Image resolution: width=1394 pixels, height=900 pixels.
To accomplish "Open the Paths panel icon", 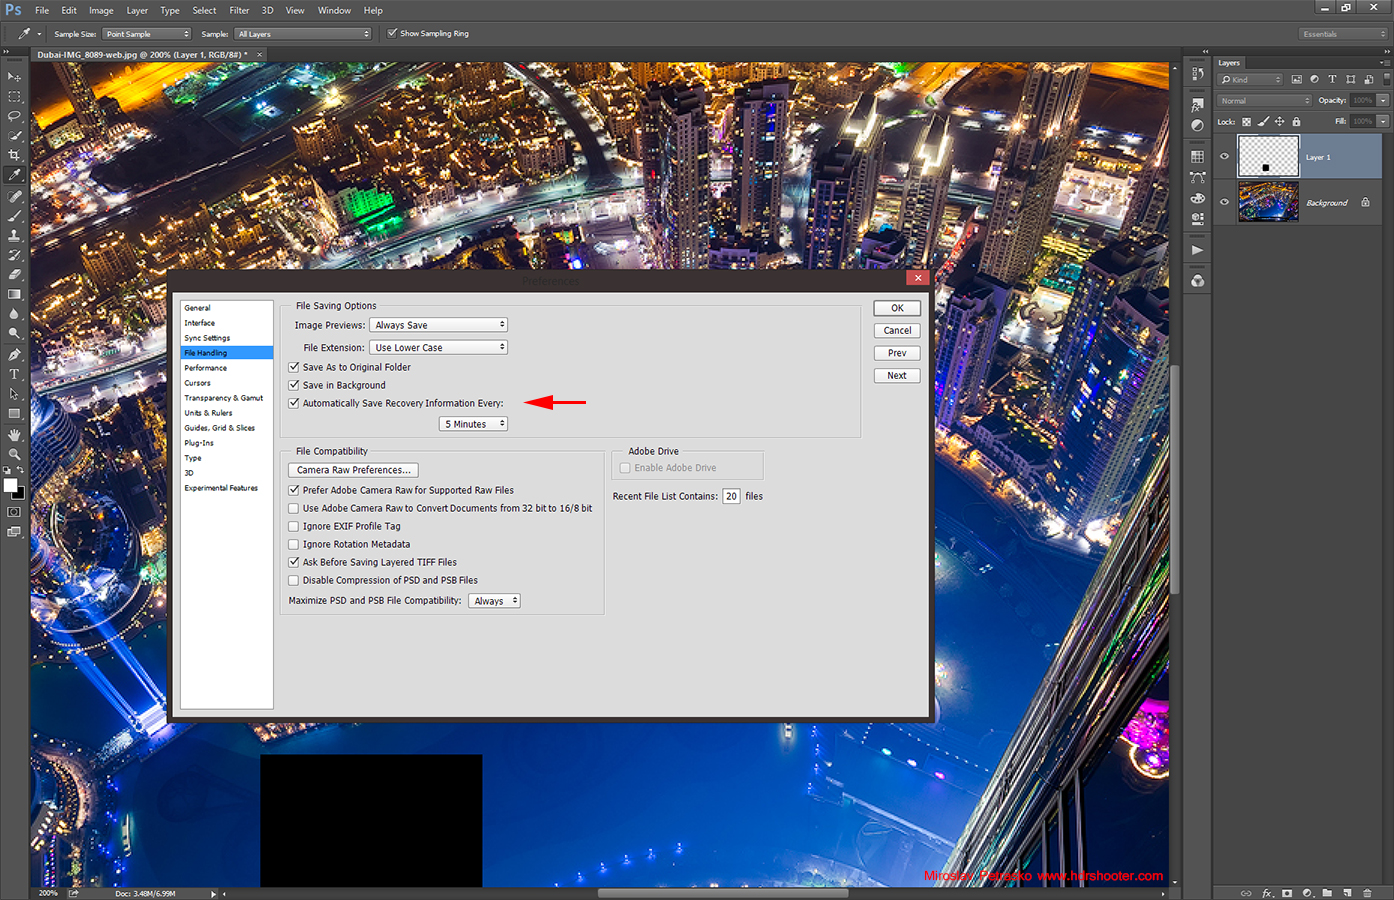I will pos(1197,177).
